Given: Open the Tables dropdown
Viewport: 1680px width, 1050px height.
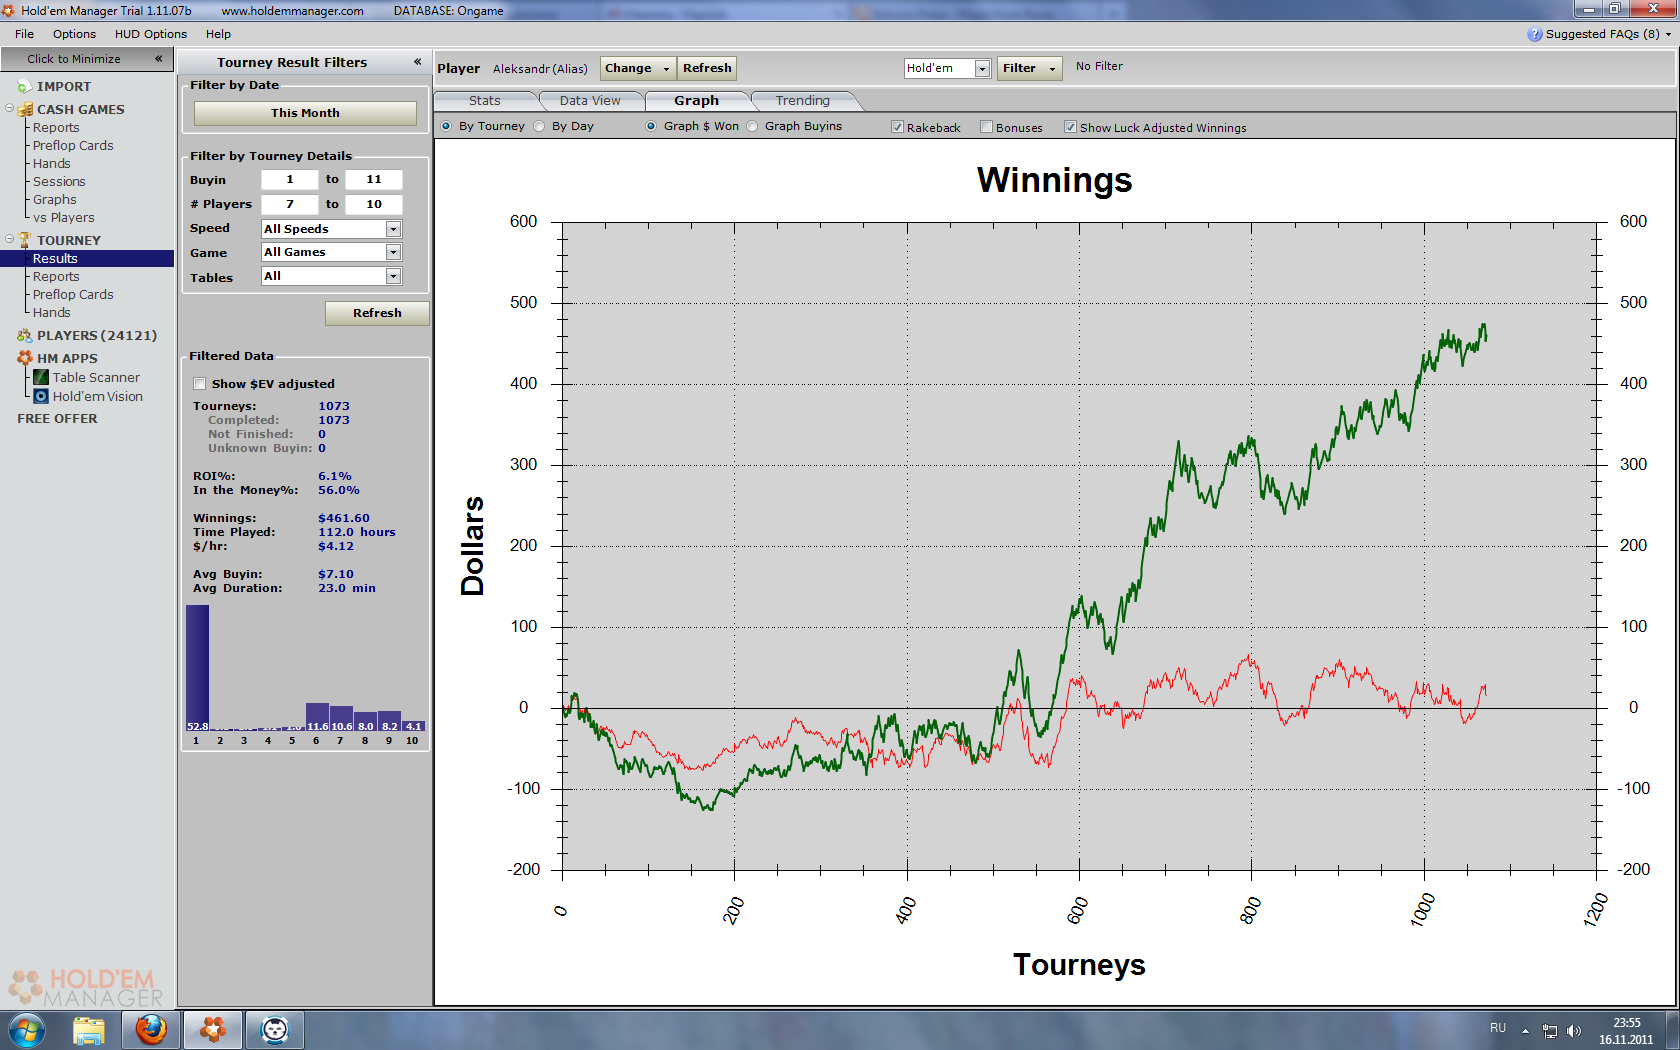Looking at the screenshot, I should 393,276.
